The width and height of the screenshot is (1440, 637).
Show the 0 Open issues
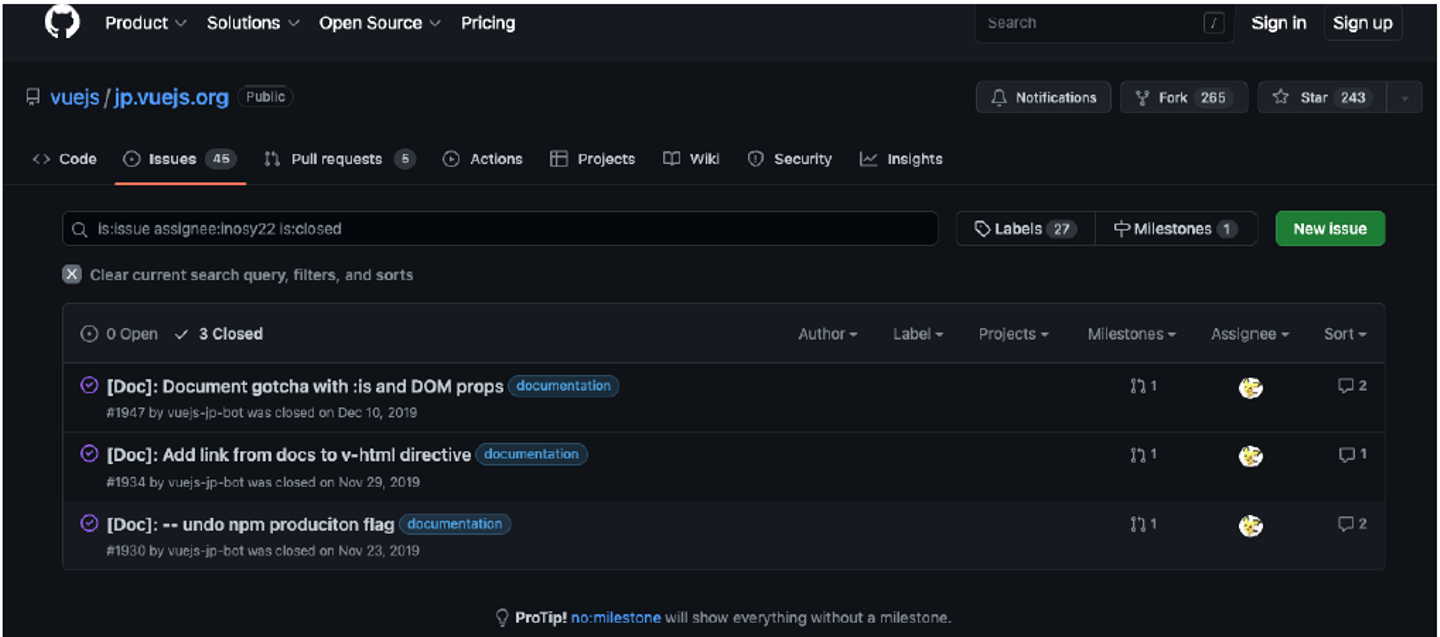(x=120, y=334)
